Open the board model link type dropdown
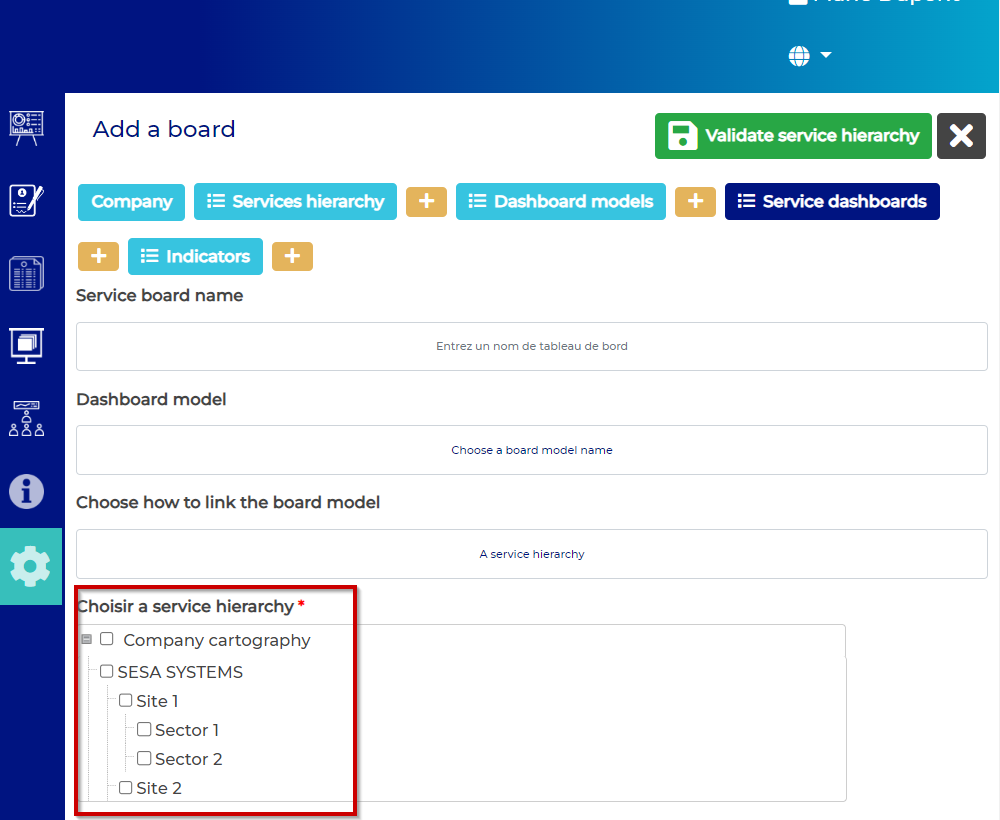1000x820 pixels. point(531,554)
